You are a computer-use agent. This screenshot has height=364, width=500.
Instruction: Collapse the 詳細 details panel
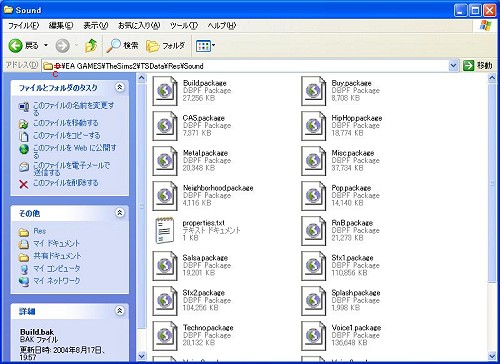(x=119, y=311)
